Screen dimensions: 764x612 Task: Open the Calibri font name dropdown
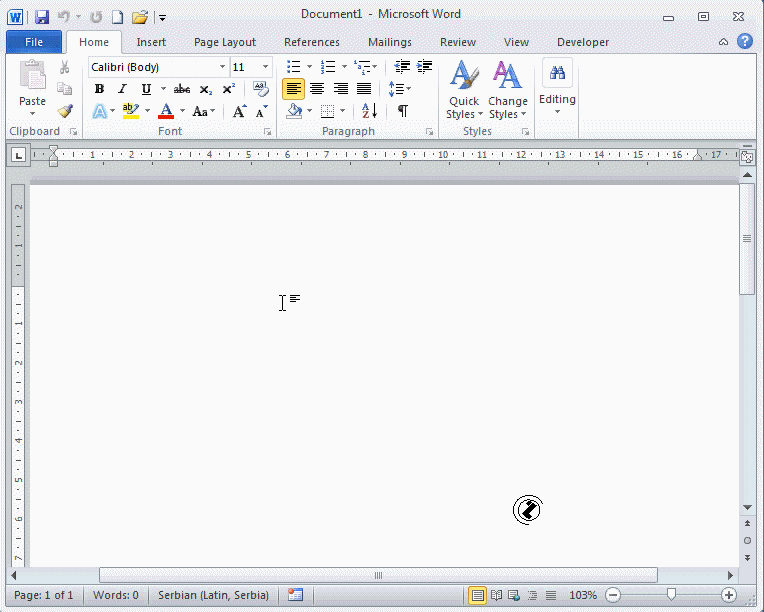(222, 67)
